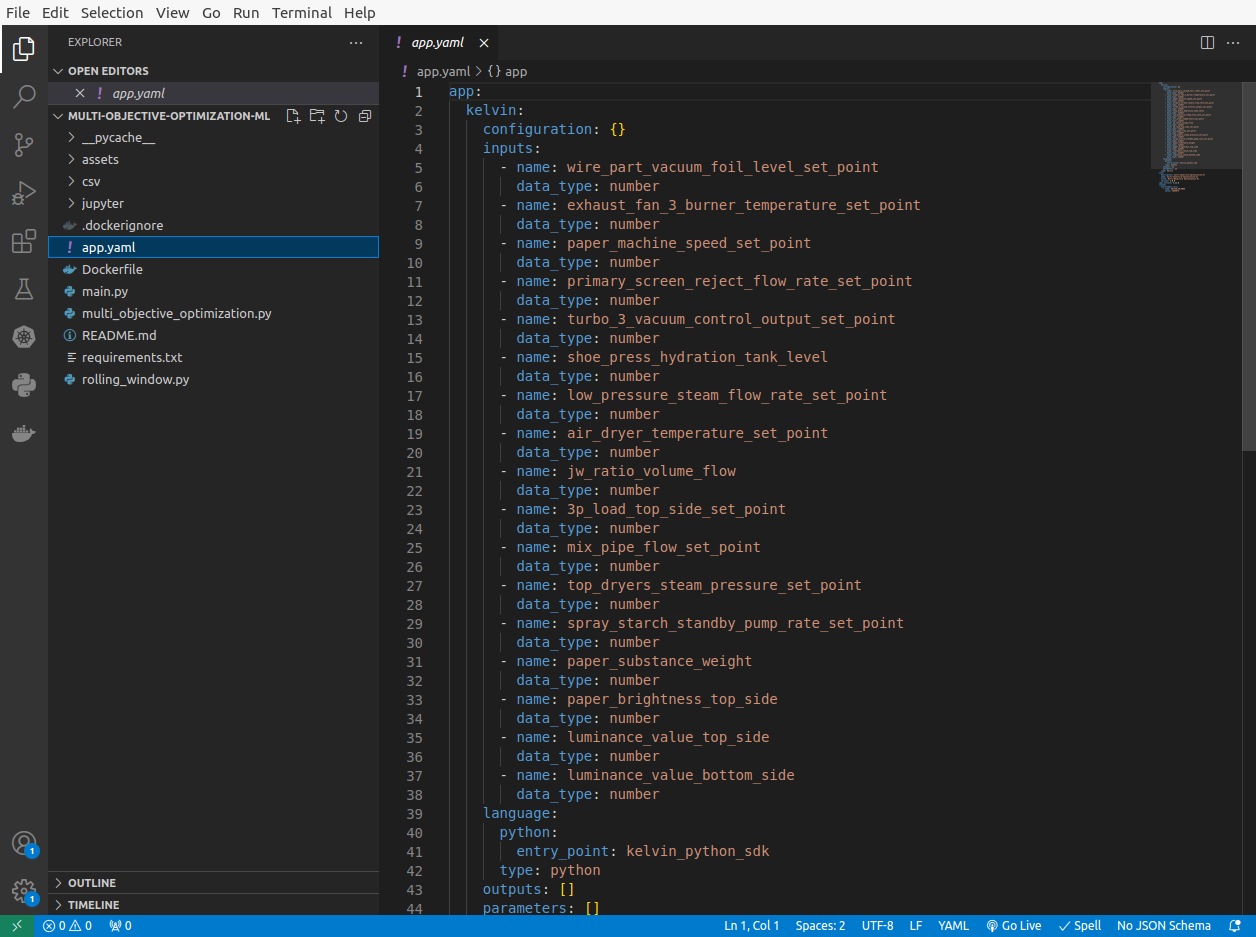Open the Extensions view
This screenshot has height=937, width=1256.
point(24,241)
